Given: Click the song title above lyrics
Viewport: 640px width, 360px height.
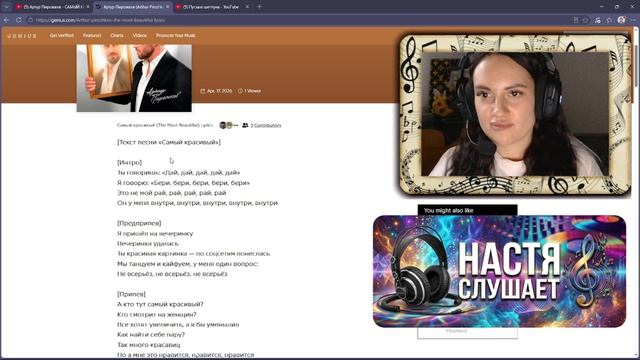Looking at the screenshot, I should pos(164,125).
